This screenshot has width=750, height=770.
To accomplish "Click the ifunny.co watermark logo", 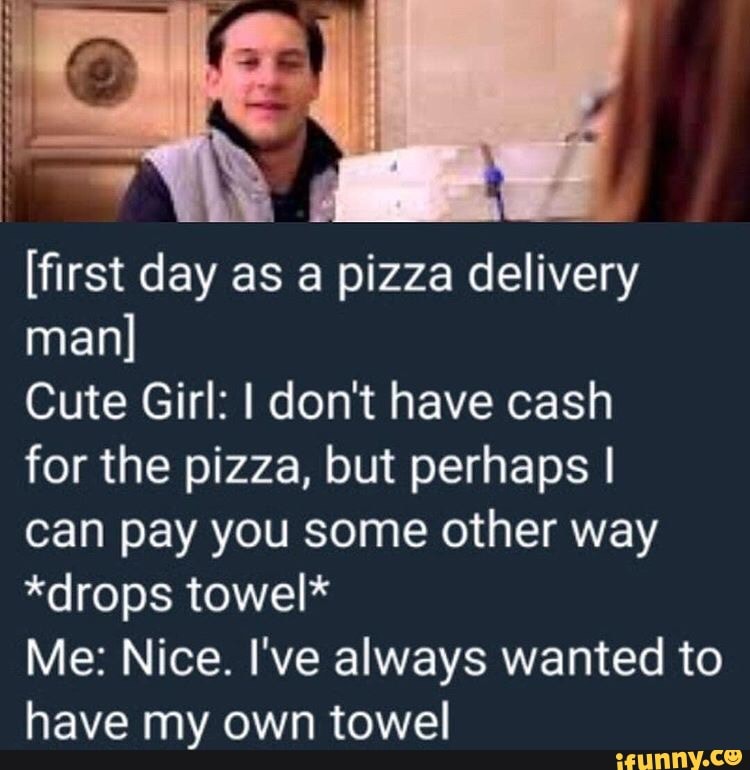I will (x=678, y=759).
